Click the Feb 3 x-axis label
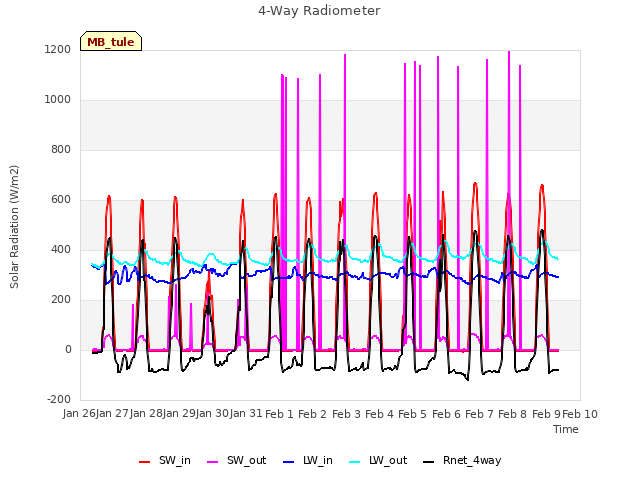 point(346,414)
